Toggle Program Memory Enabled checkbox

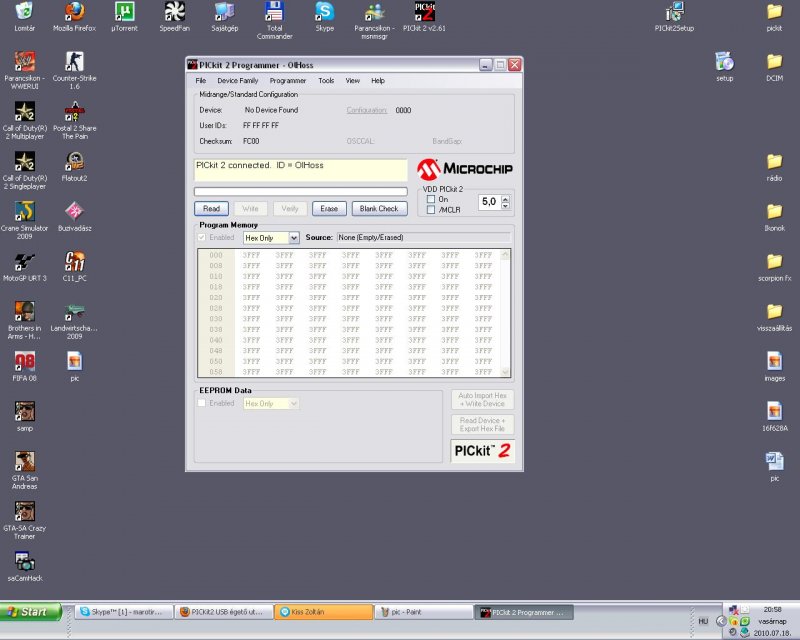point(202,237)
